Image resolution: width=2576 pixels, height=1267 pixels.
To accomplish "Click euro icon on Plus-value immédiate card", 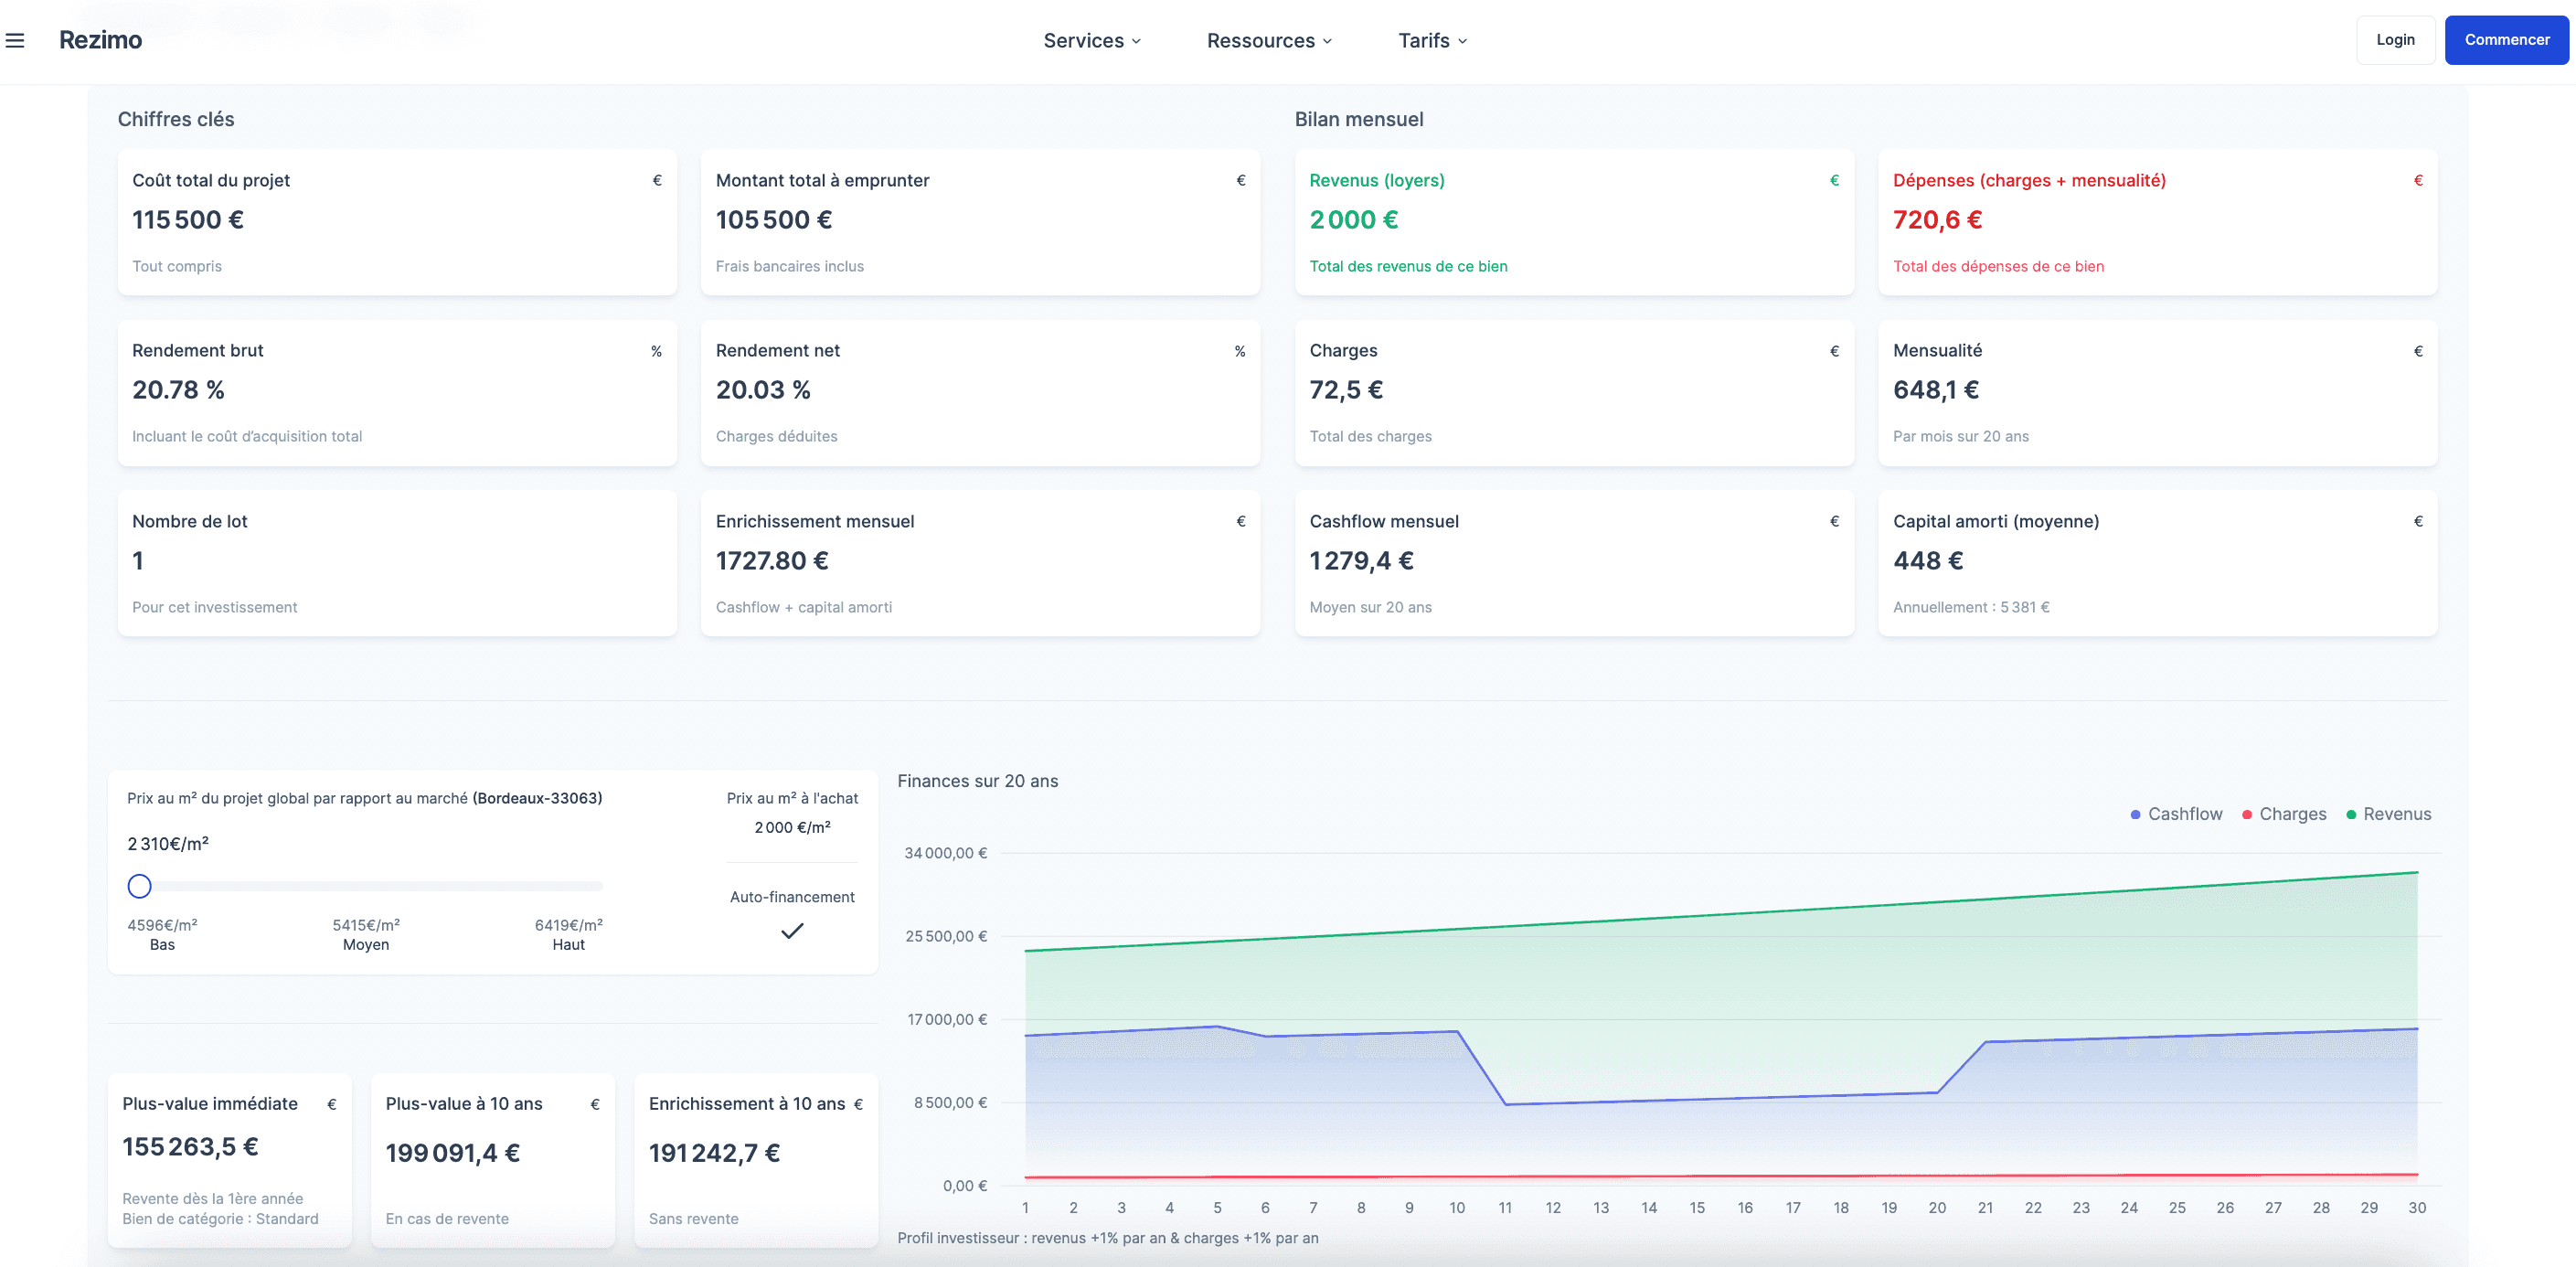I will (332, 1105).
